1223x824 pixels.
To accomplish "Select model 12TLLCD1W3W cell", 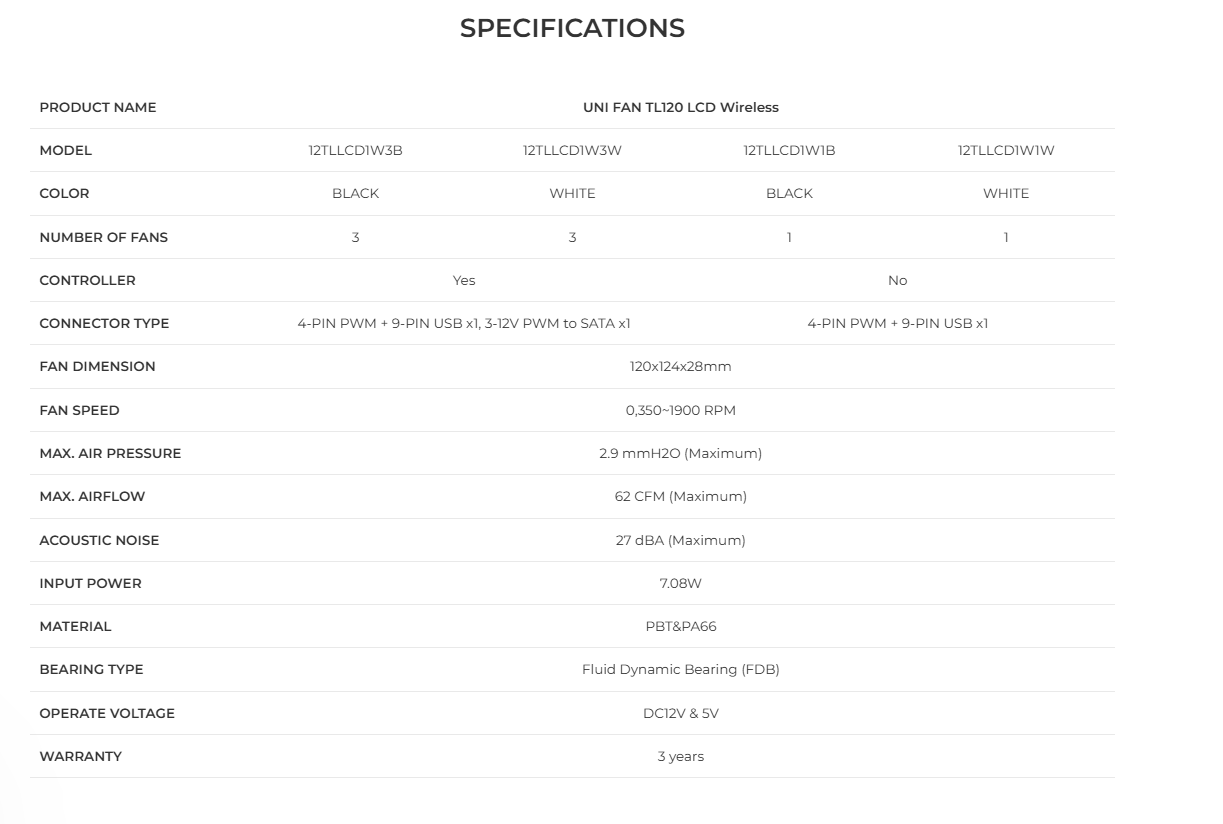I will point(572,151).
